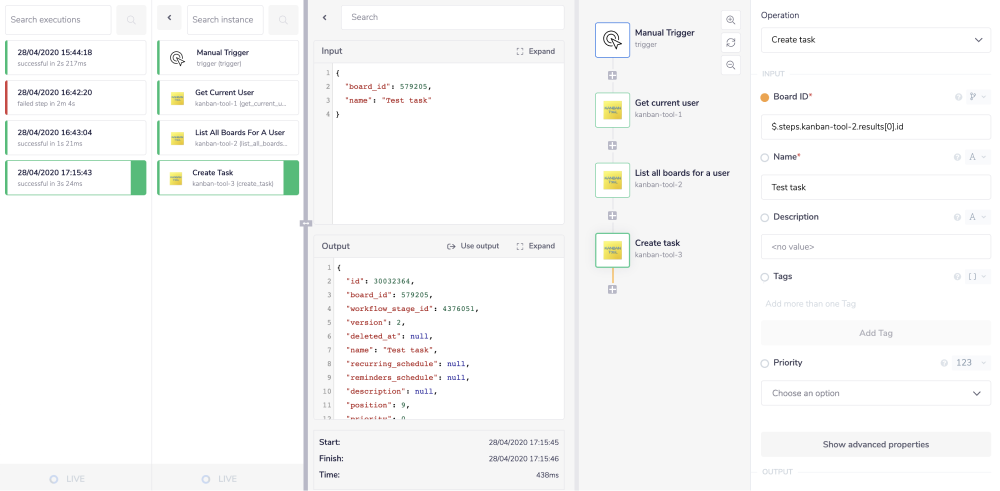Open the Name field type selector dropdown
This screenshot has width=1000, height=491.
tap(976, 157)
